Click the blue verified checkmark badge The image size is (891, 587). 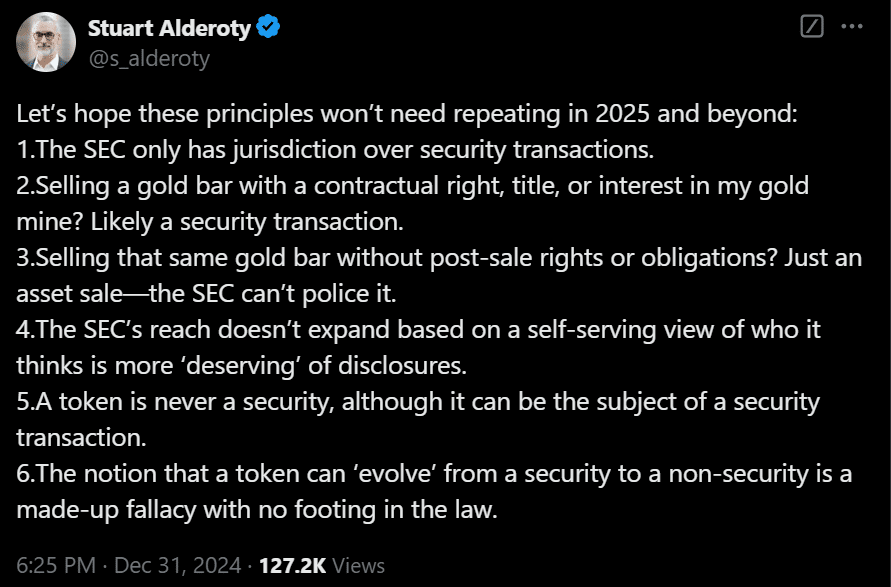268,27
